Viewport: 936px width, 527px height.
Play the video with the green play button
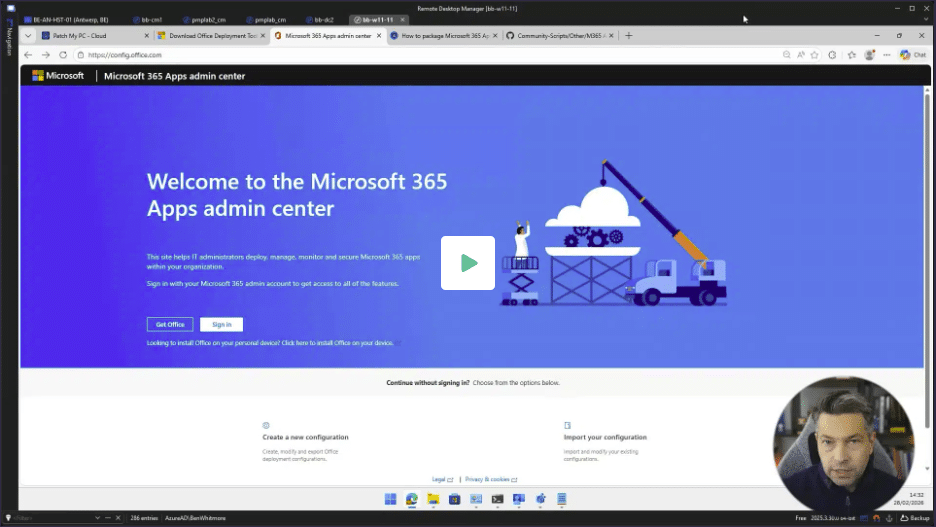tap(468, 263)
